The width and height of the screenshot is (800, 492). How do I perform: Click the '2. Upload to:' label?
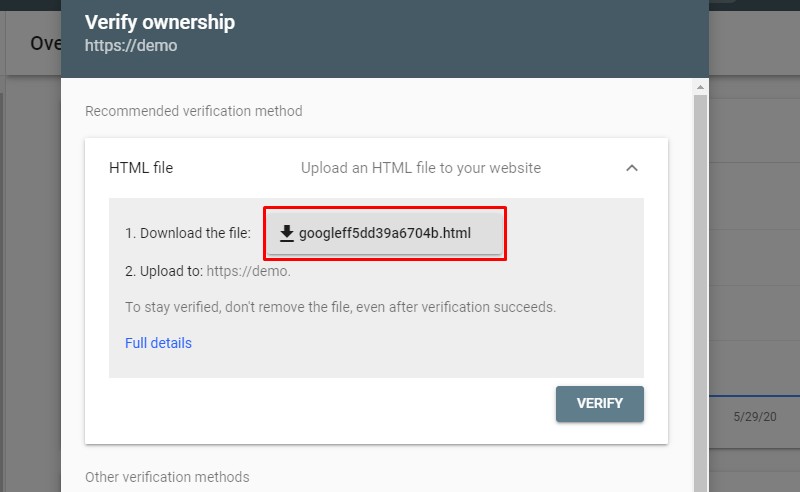point(164,271)
